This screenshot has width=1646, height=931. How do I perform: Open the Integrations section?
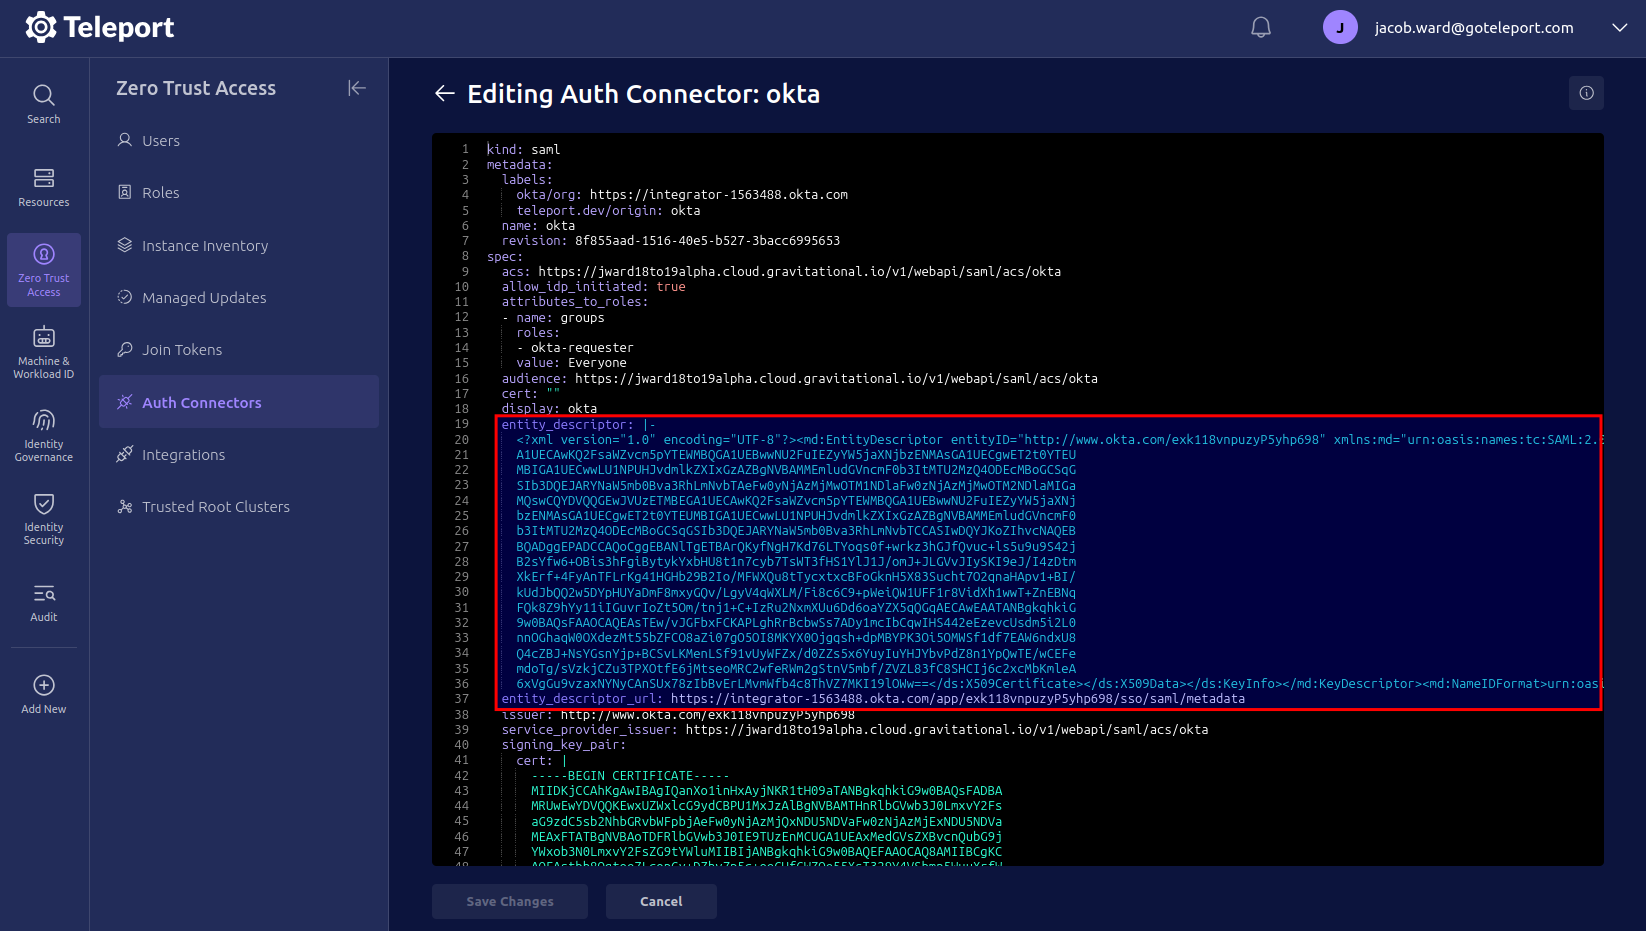(x=183, y=454)
